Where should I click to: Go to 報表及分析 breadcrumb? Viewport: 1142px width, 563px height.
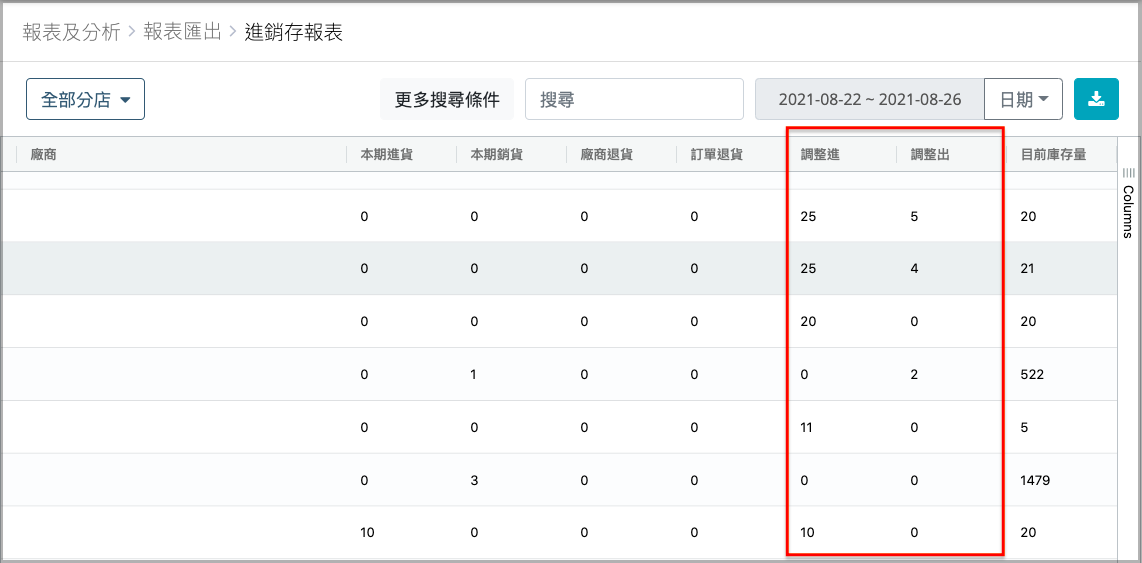pyautogui.click(x=71, y=33)
